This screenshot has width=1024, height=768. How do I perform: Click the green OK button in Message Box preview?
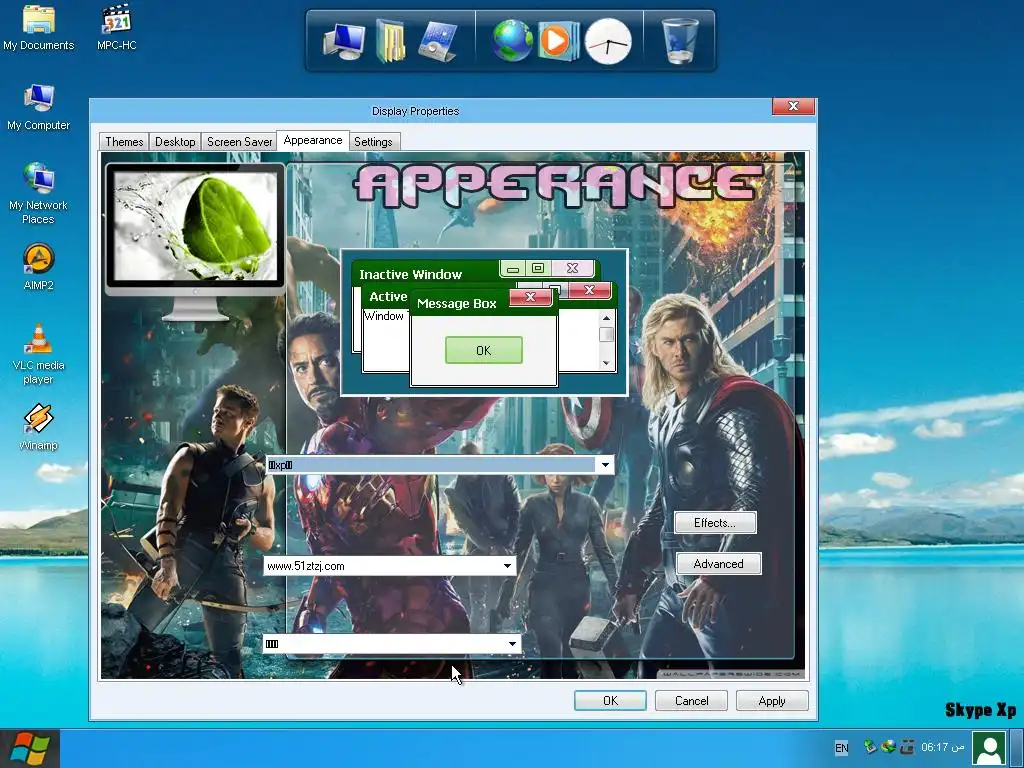tap(484, 351)
